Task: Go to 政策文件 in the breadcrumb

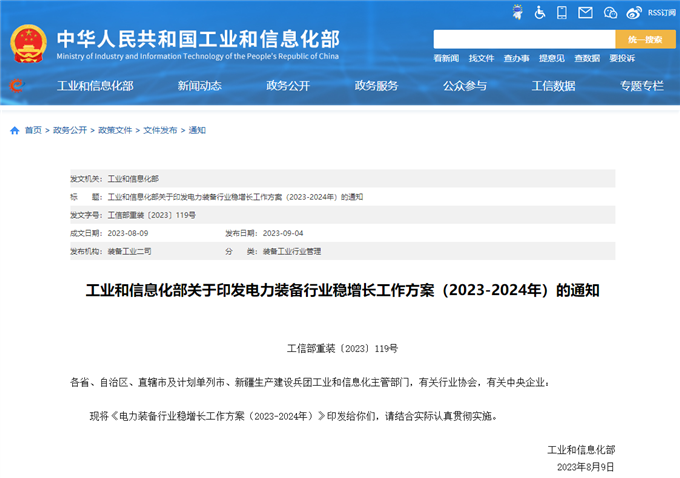Action: (115, 130)
